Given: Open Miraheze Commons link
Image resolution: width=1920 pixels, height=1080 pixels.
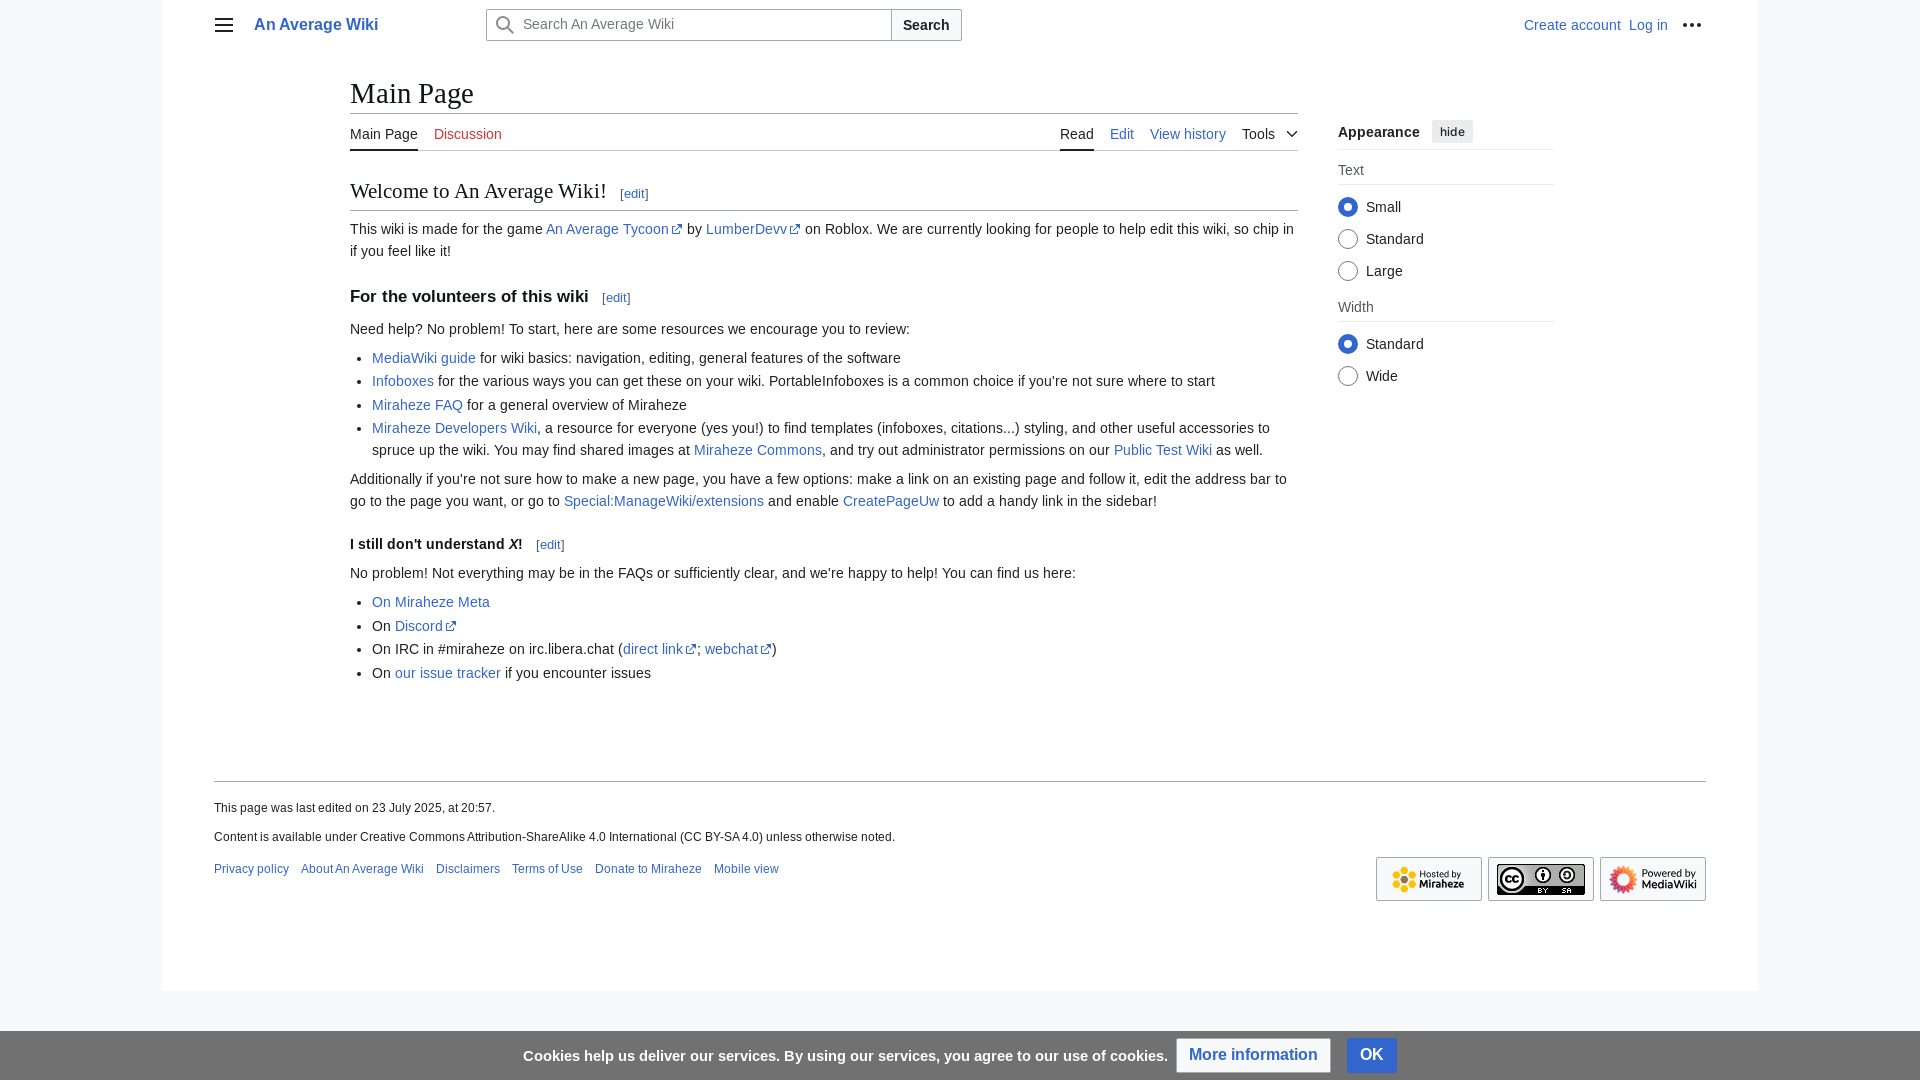Looking at the screenshot, I should click(x=758, y=450).
